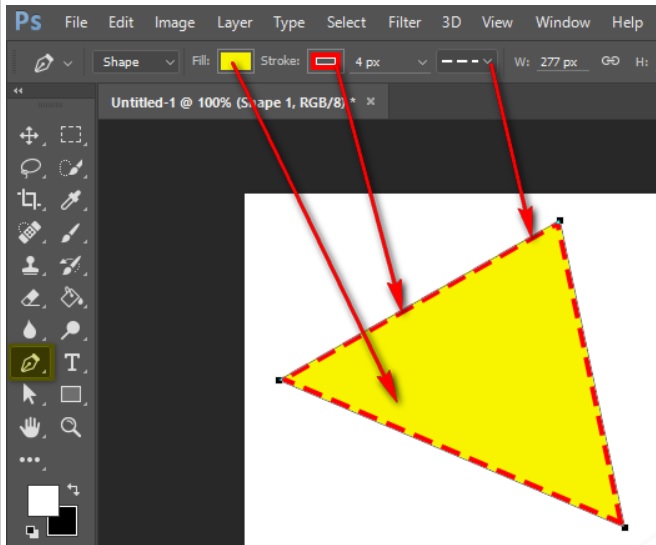The image size is (656, 545).
Task: Select the Zoom tool
Action: [x=71, y=427]
